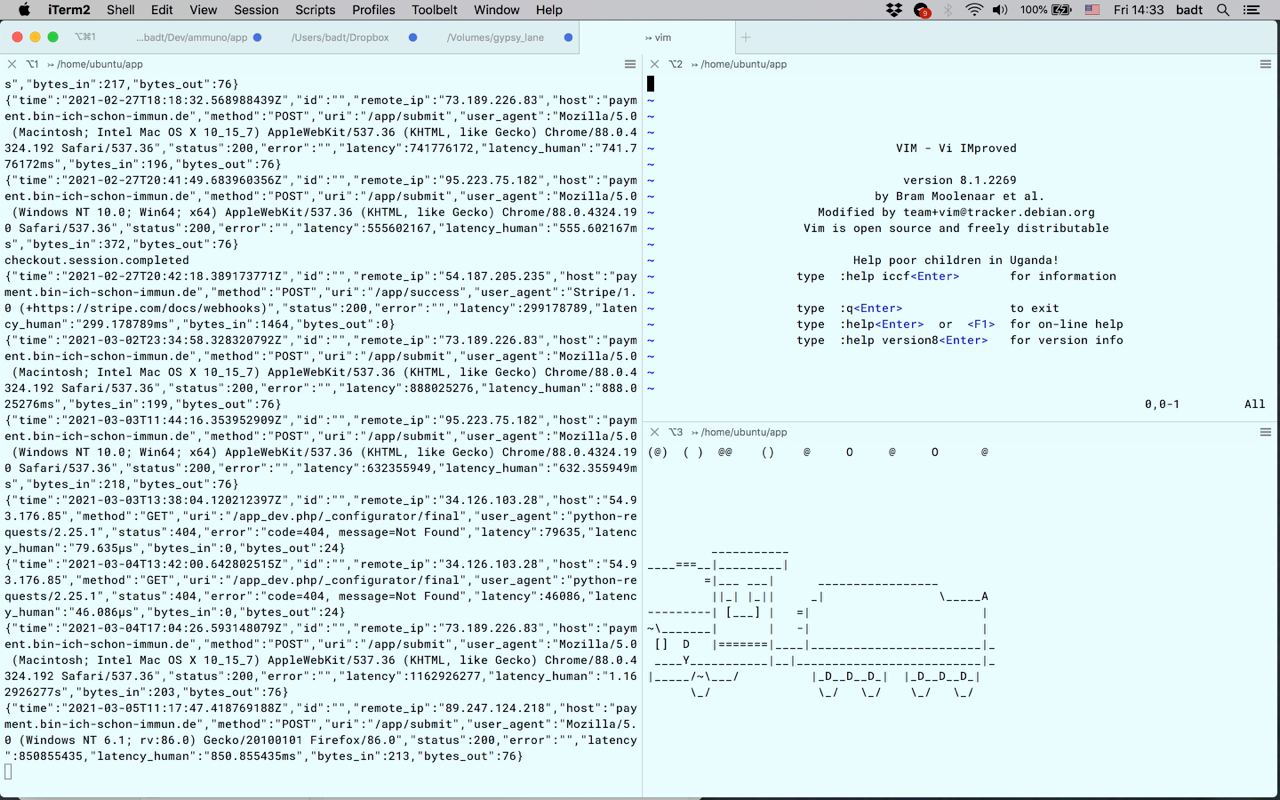This screenshot has width=1280, height=800.
Task: Click the 100% battery indicator
Action: click(x=1045, y=9)
